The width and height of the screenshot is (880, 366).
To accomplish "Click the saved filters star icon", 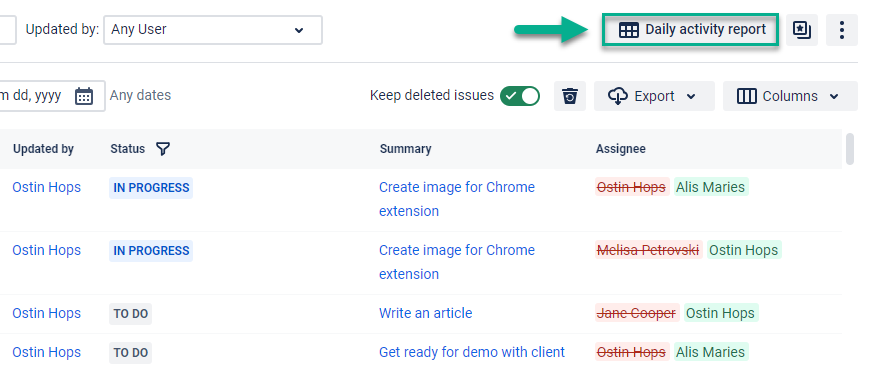I will point(801,30).
